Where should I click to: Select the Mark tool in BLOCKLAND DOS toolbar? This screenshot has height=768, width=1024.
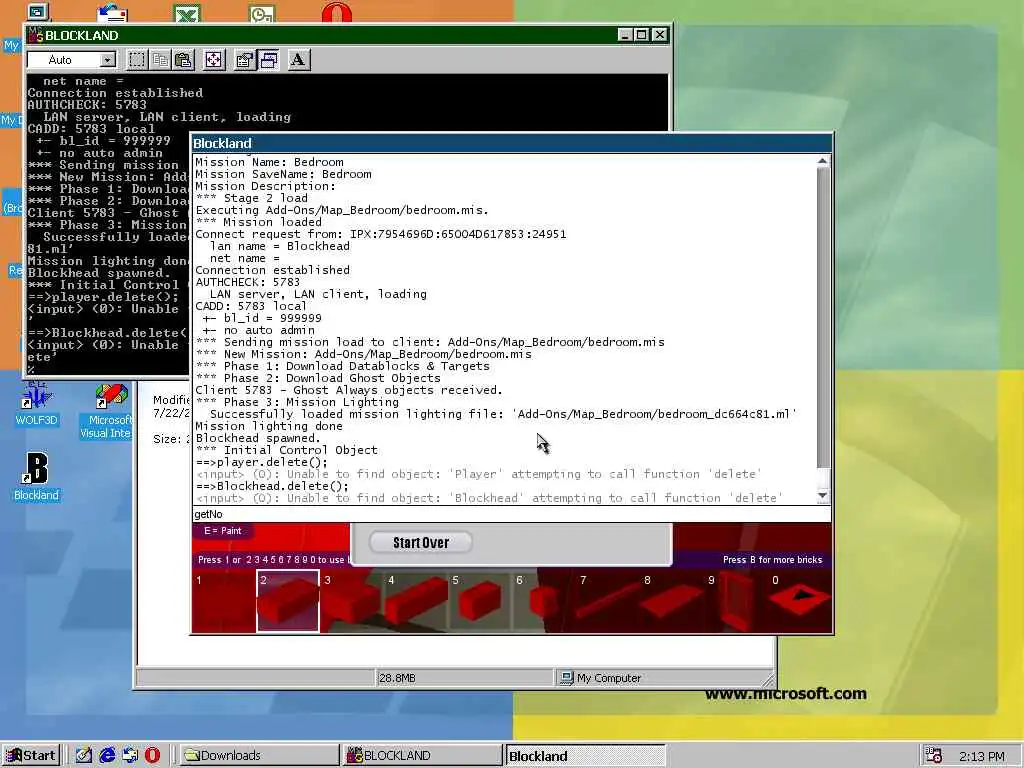(x=136, y=60)
